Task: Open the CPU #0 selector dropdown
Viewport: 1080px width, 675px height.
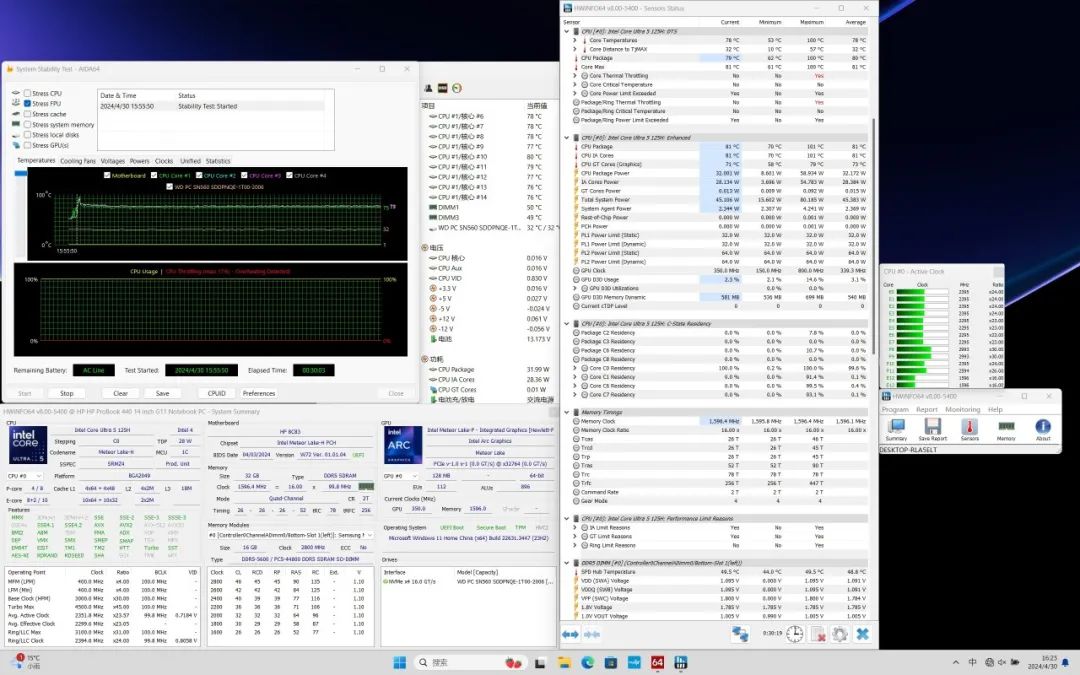Action: (27, 476)
